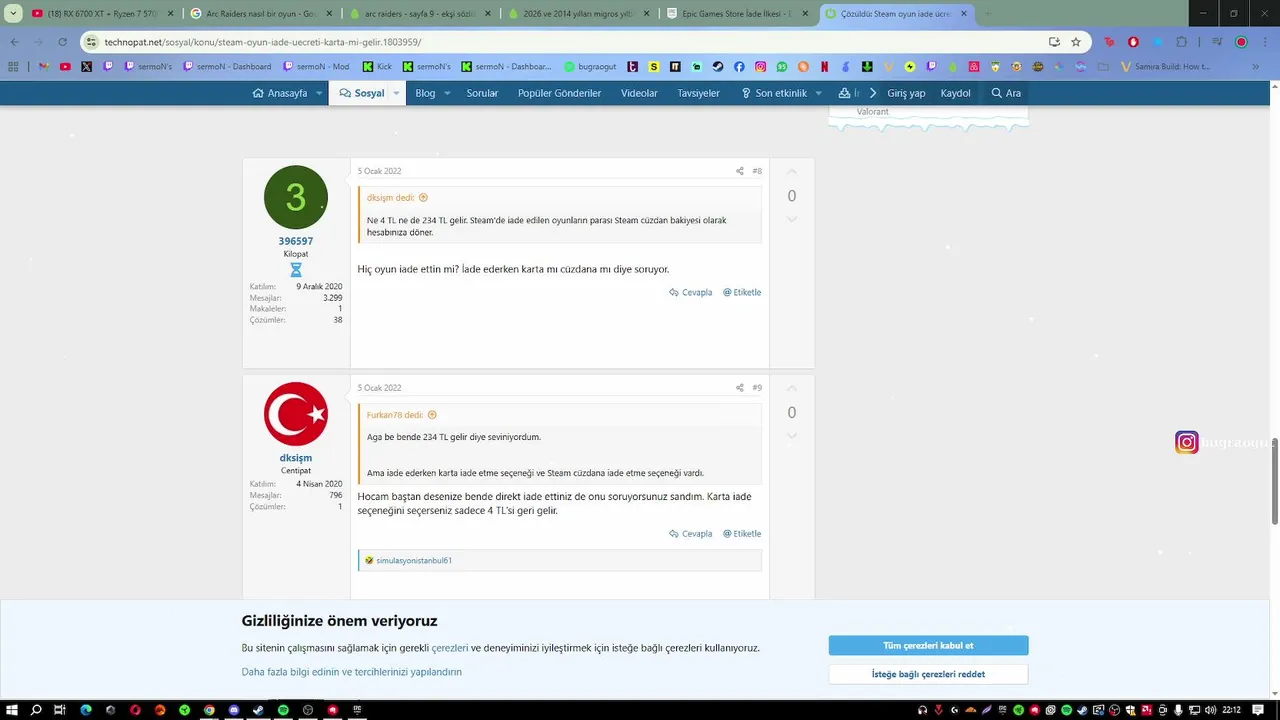1280x720 pixels.
Task: Open the Sorular menu item
Action: point(482,93)
